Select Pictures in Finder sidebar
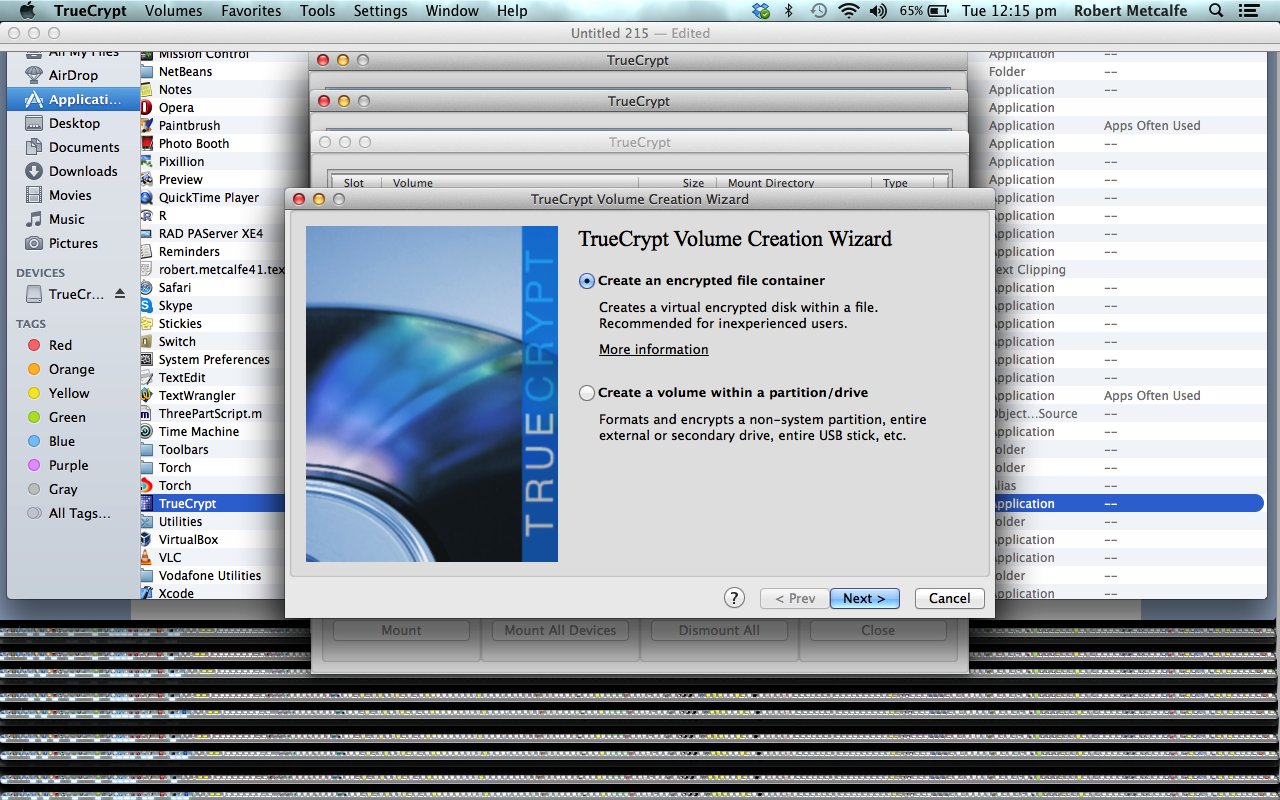The image size is (1280, 800). [73, 243]
